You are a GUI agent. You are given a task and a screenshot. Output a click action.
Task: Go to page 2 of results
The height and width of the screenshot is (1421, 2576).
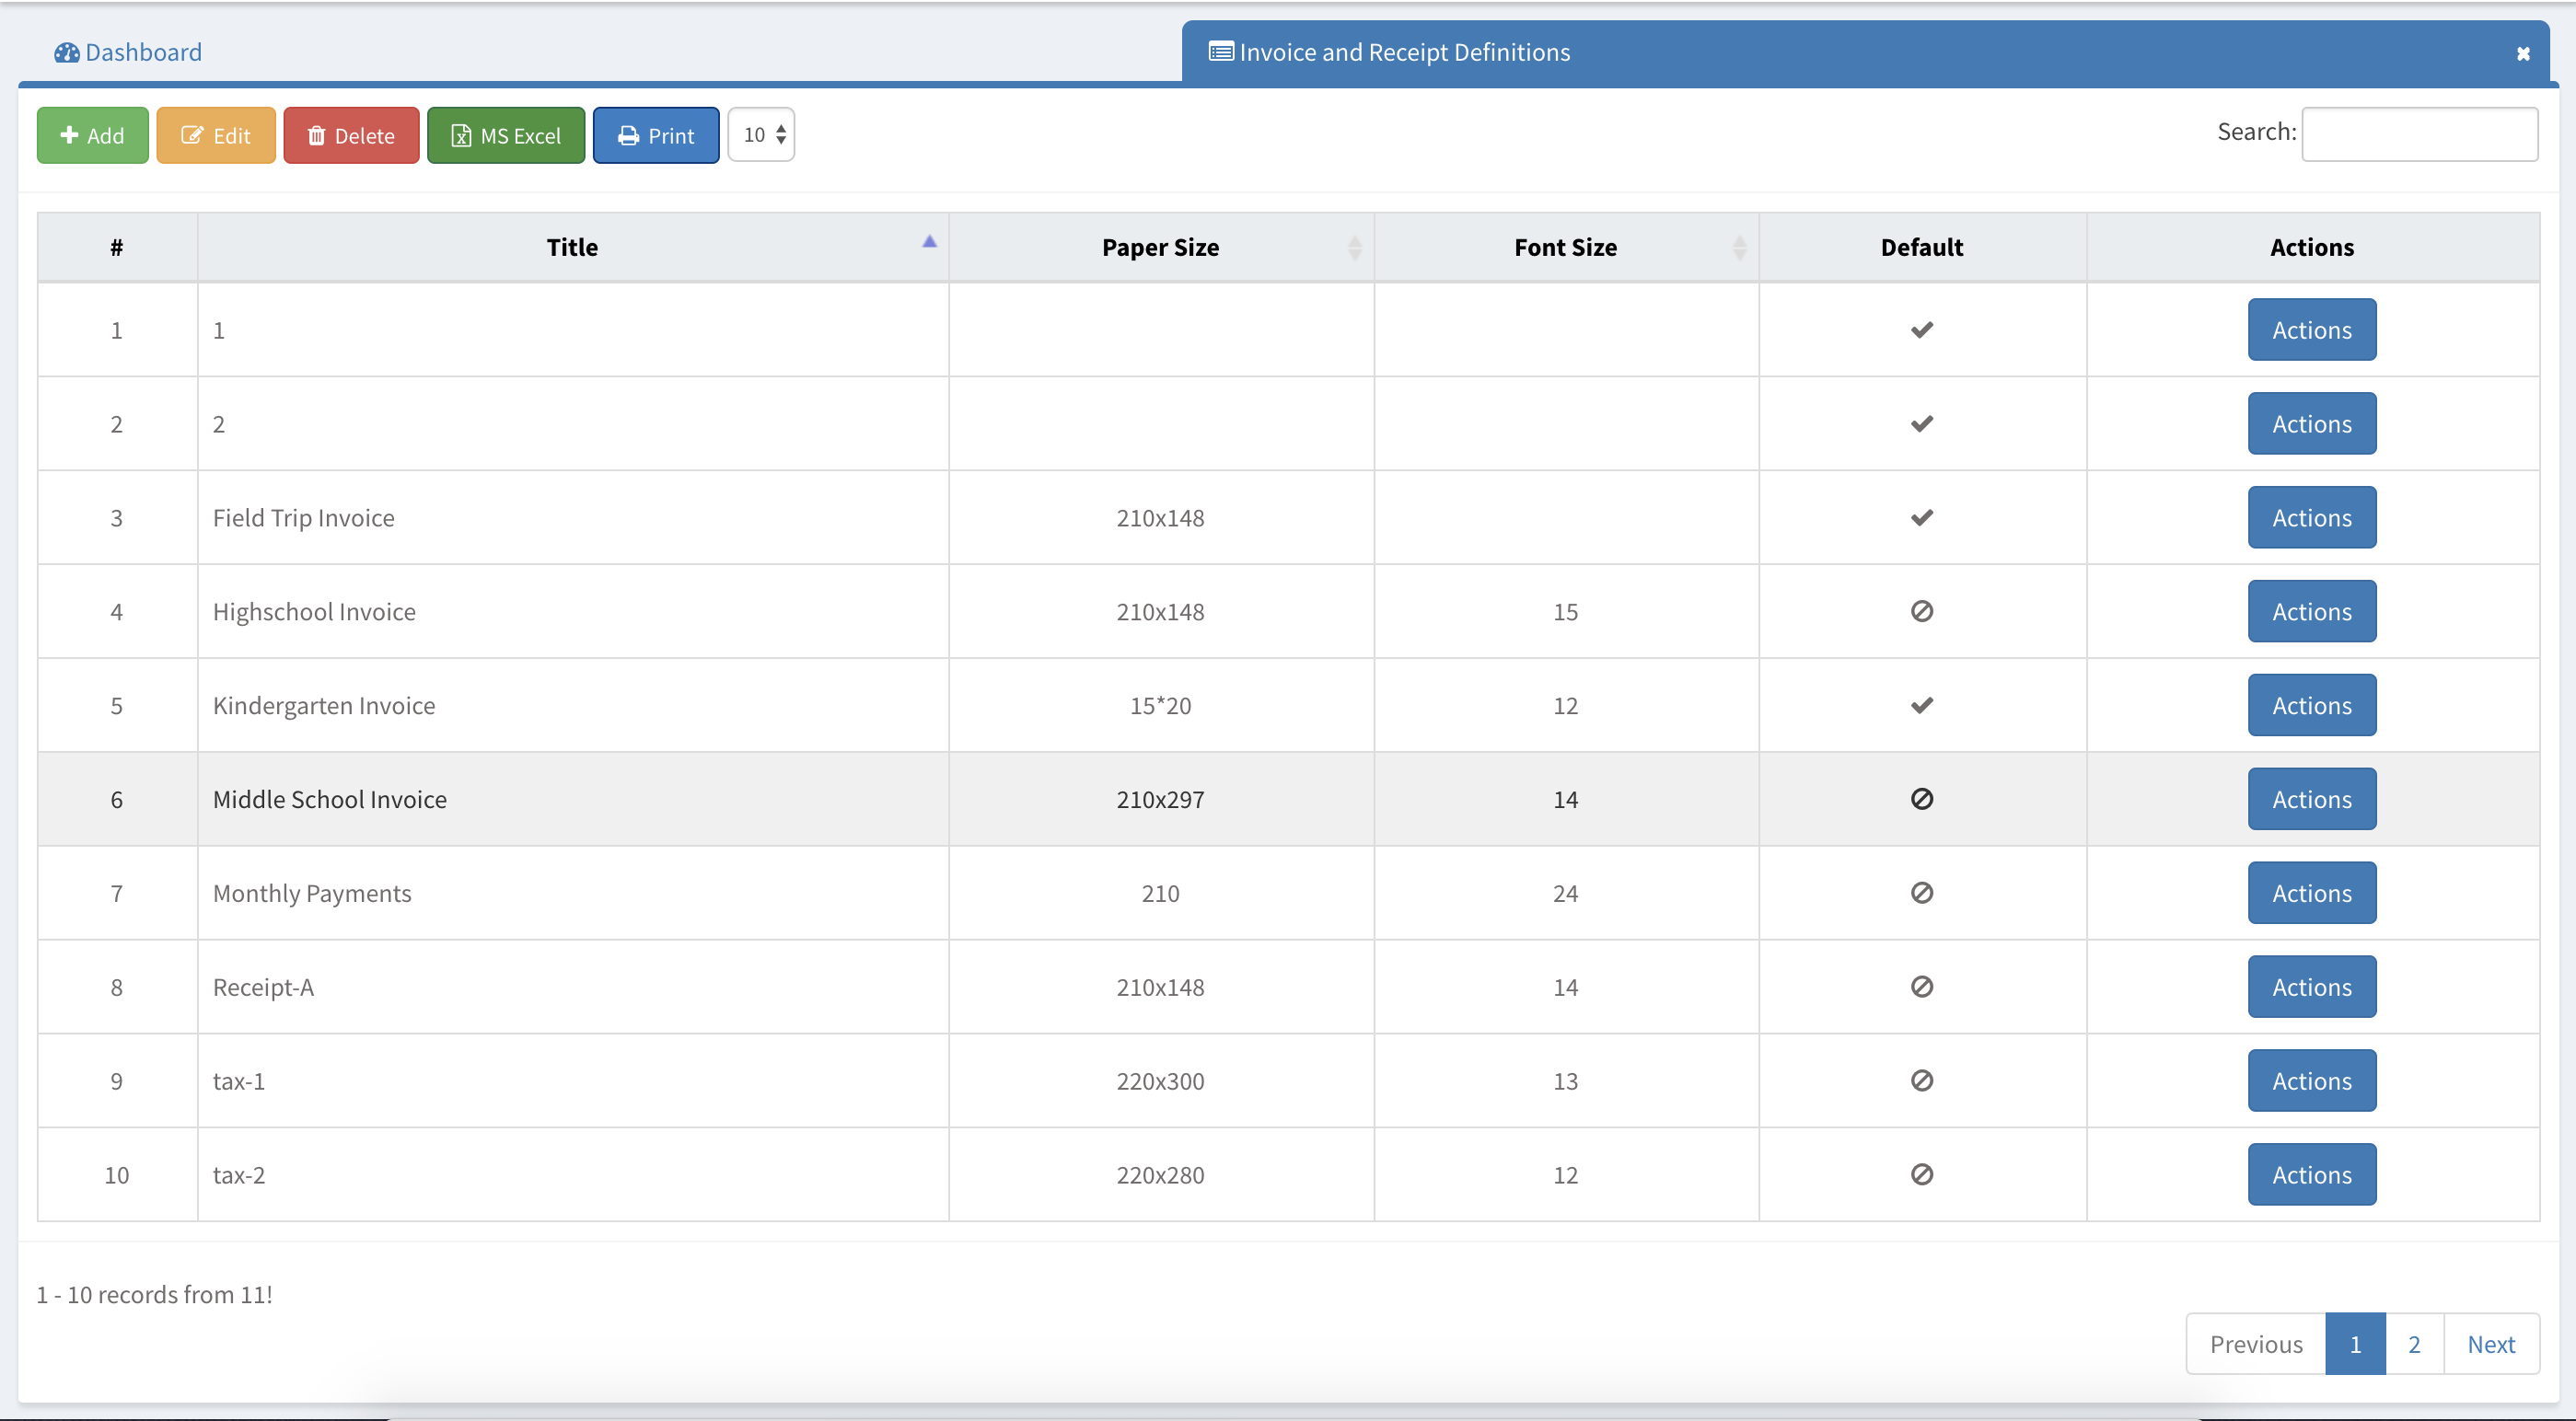pos(2413,1344)
